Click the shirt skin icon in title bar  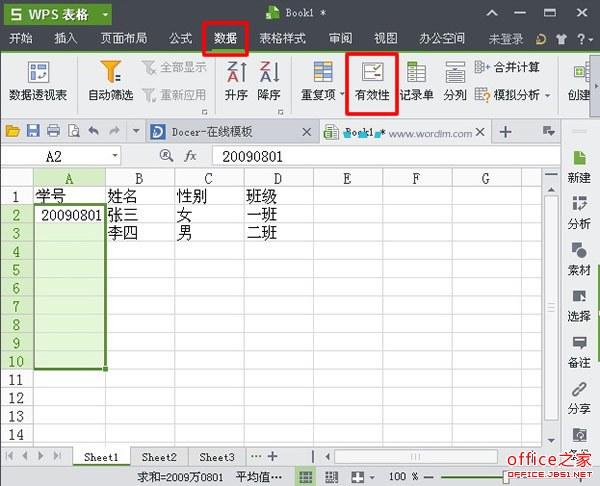point(561,39)
